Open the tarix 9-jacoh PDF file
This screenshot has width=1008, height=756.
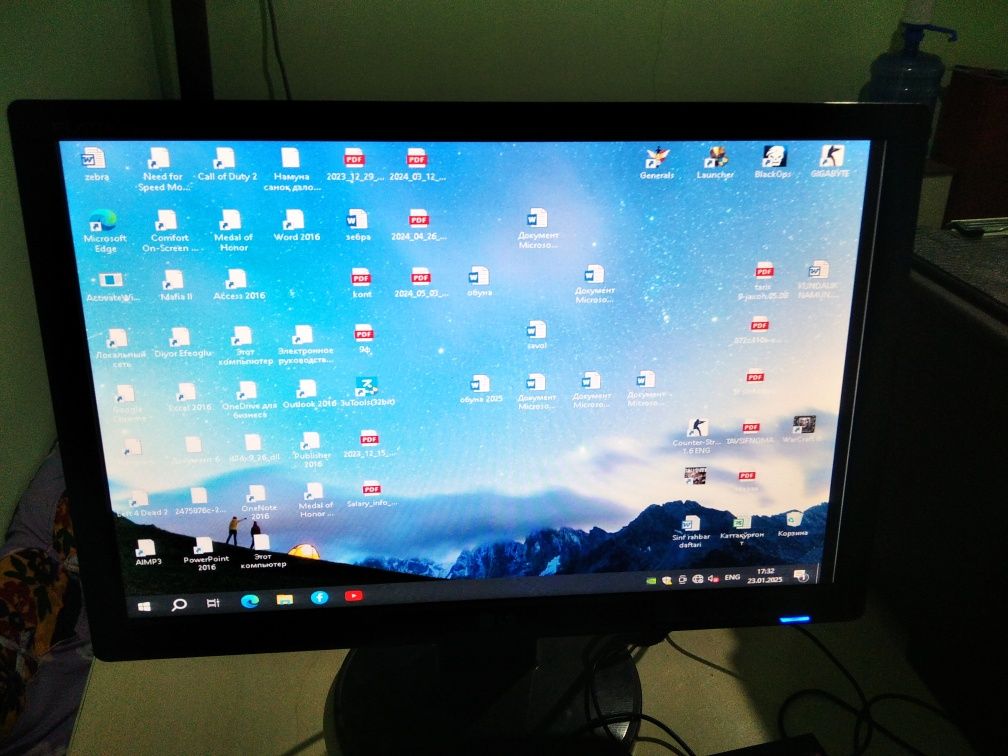point(762,281)
